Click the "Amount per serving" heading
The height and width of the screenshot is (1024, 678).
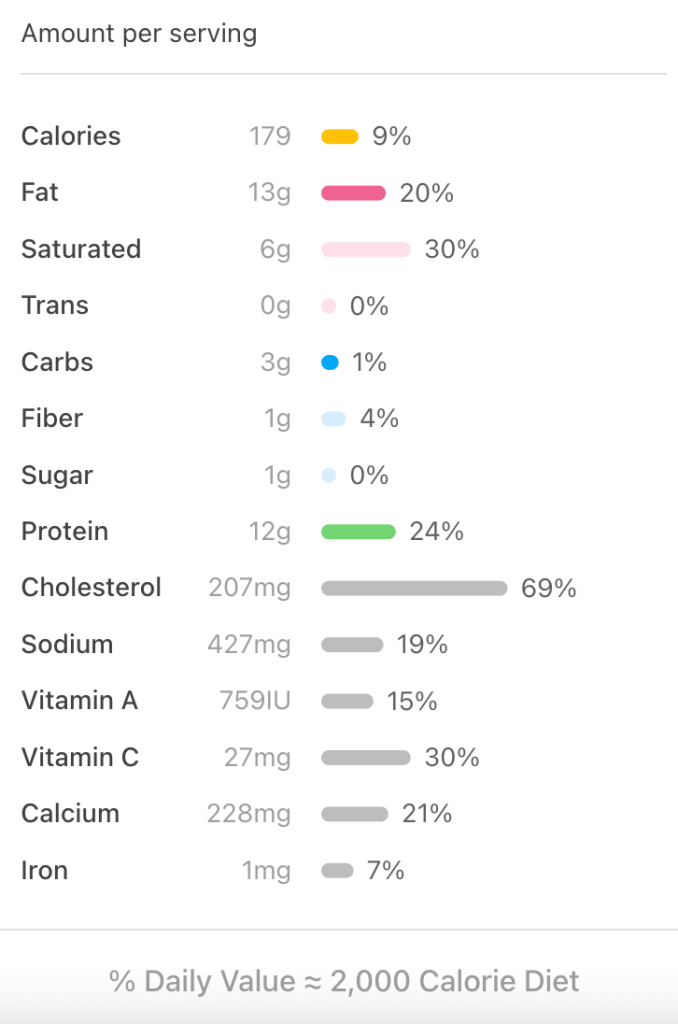139,34
